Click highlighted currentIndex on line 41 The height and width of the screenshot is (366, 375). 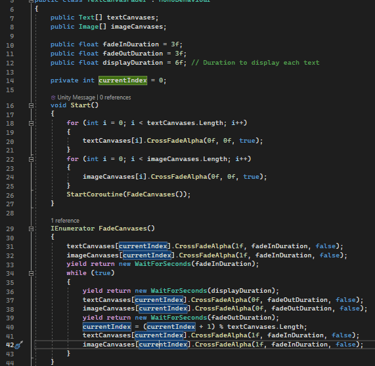tap(159, 336)
